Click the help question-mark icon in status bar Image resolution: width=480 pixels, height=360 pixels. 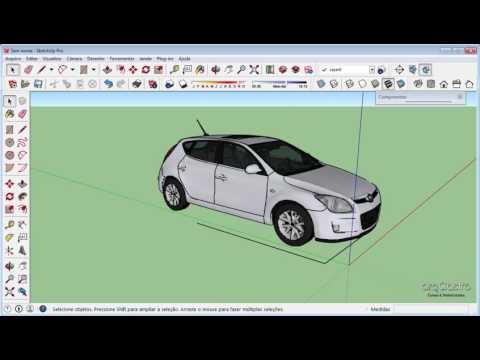pyautogui.click(x=43, y=309)
